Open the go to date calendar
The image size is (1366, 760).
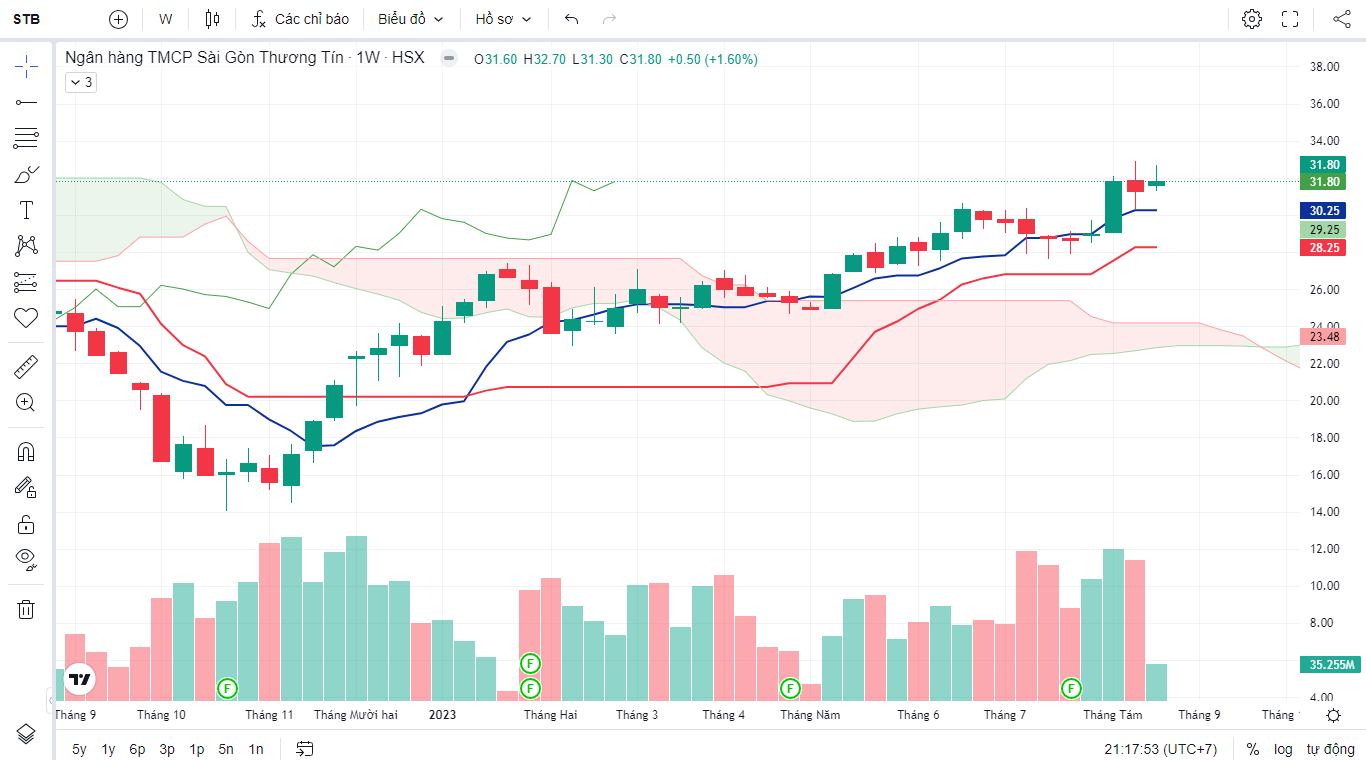tap(305, 749)
